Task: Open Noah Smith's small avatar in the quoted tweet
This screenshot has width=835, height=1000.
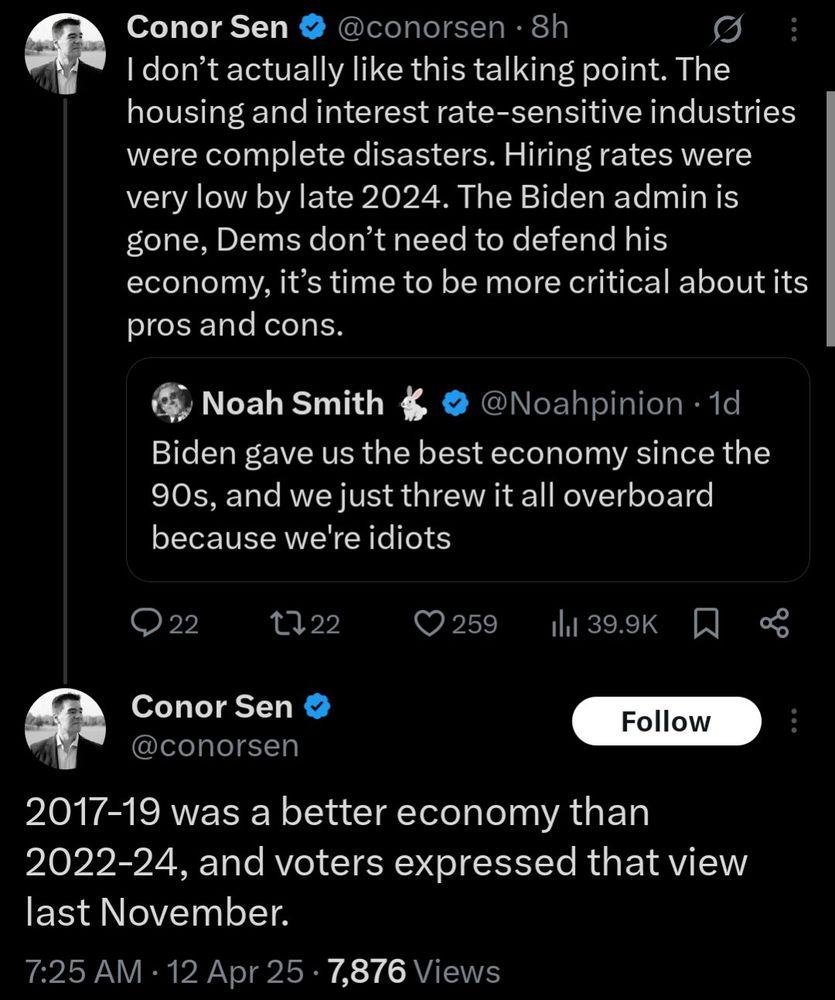Action: (x=172, y=403)
